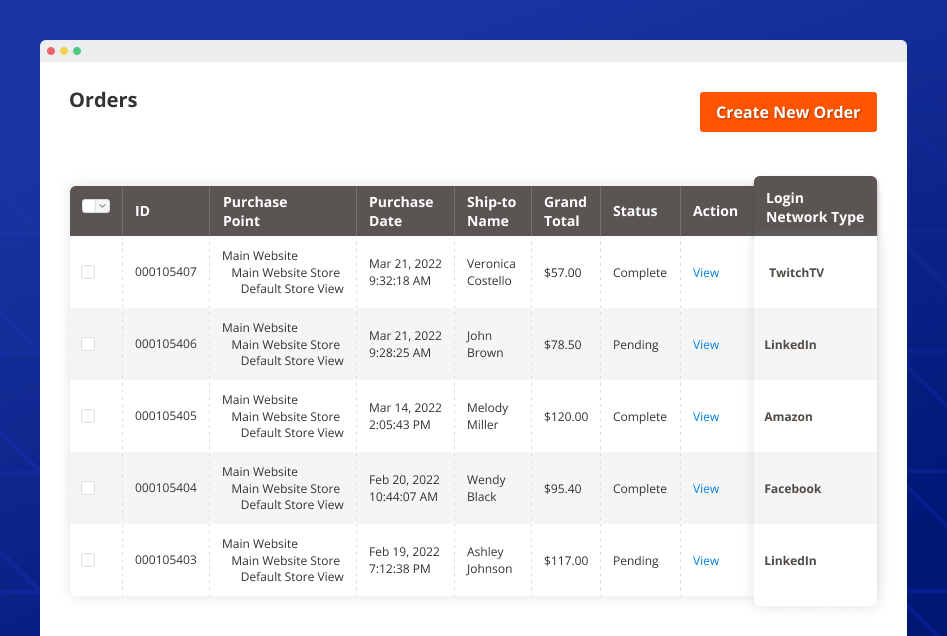Open View link for John Brown's order
The image size is (947, 636).
tap(706, 345)
